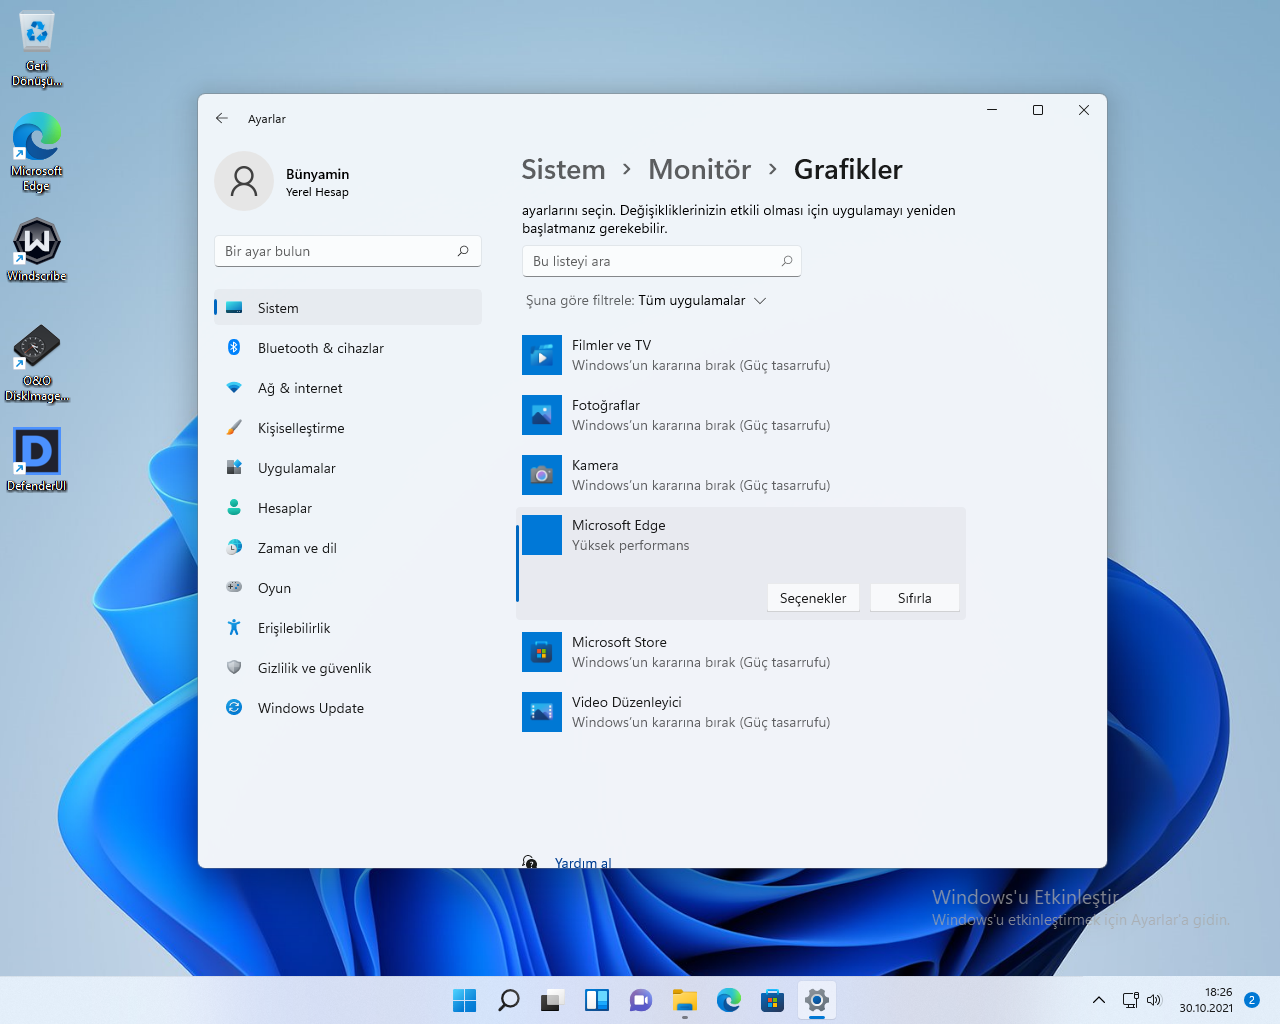
Task: Select the DefenderUI desktop shortcut
Action: (37, 460)
